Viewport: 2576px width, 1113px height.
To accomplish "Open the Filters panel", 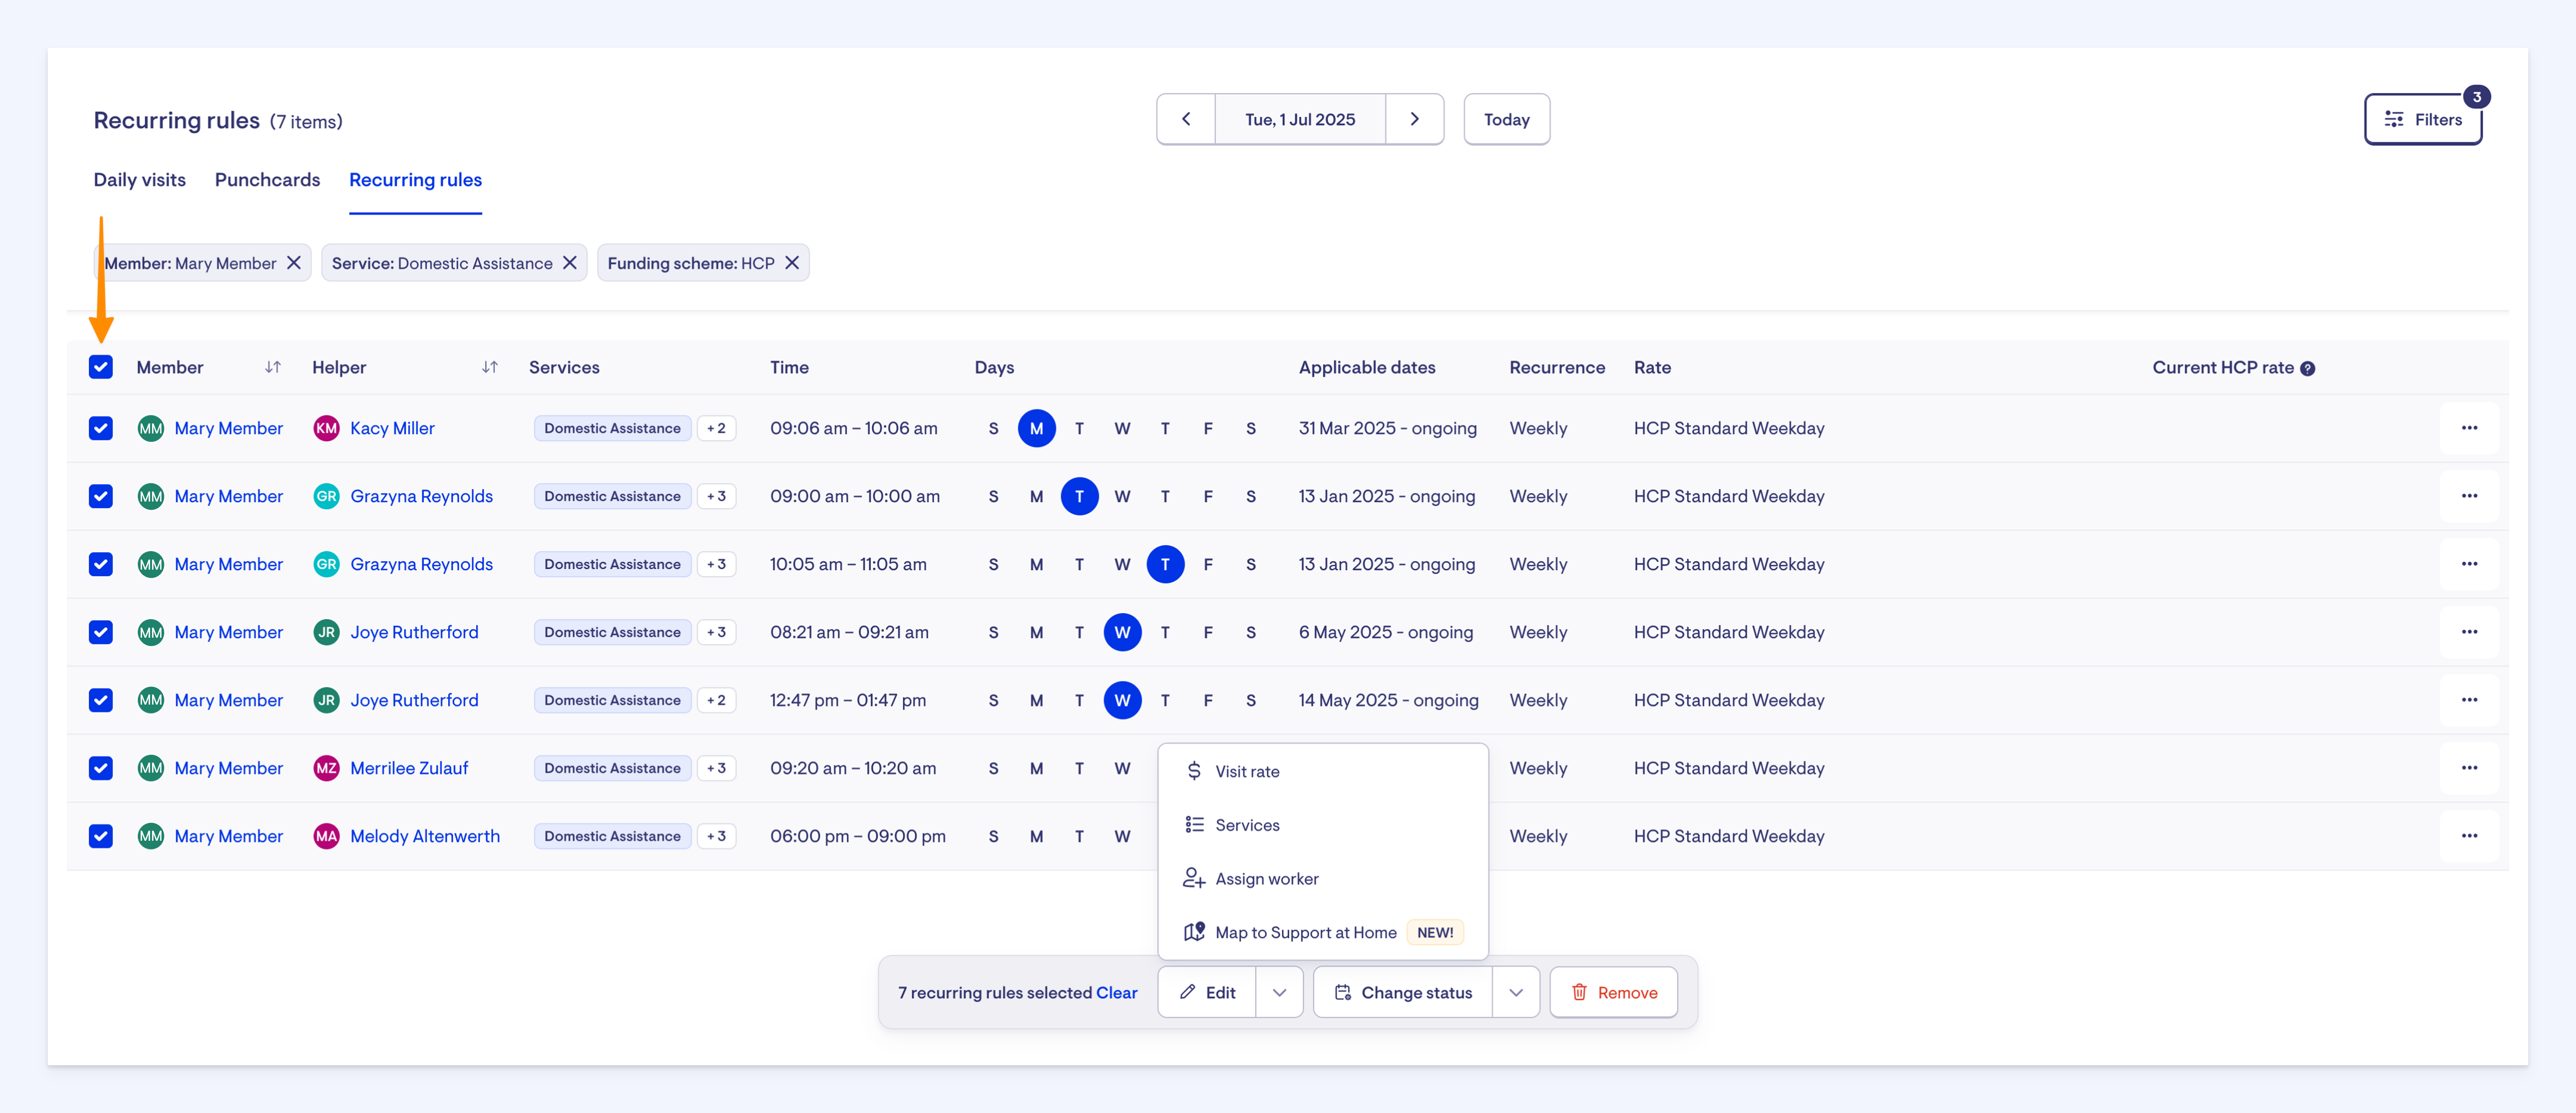I will click(2423, 120).
